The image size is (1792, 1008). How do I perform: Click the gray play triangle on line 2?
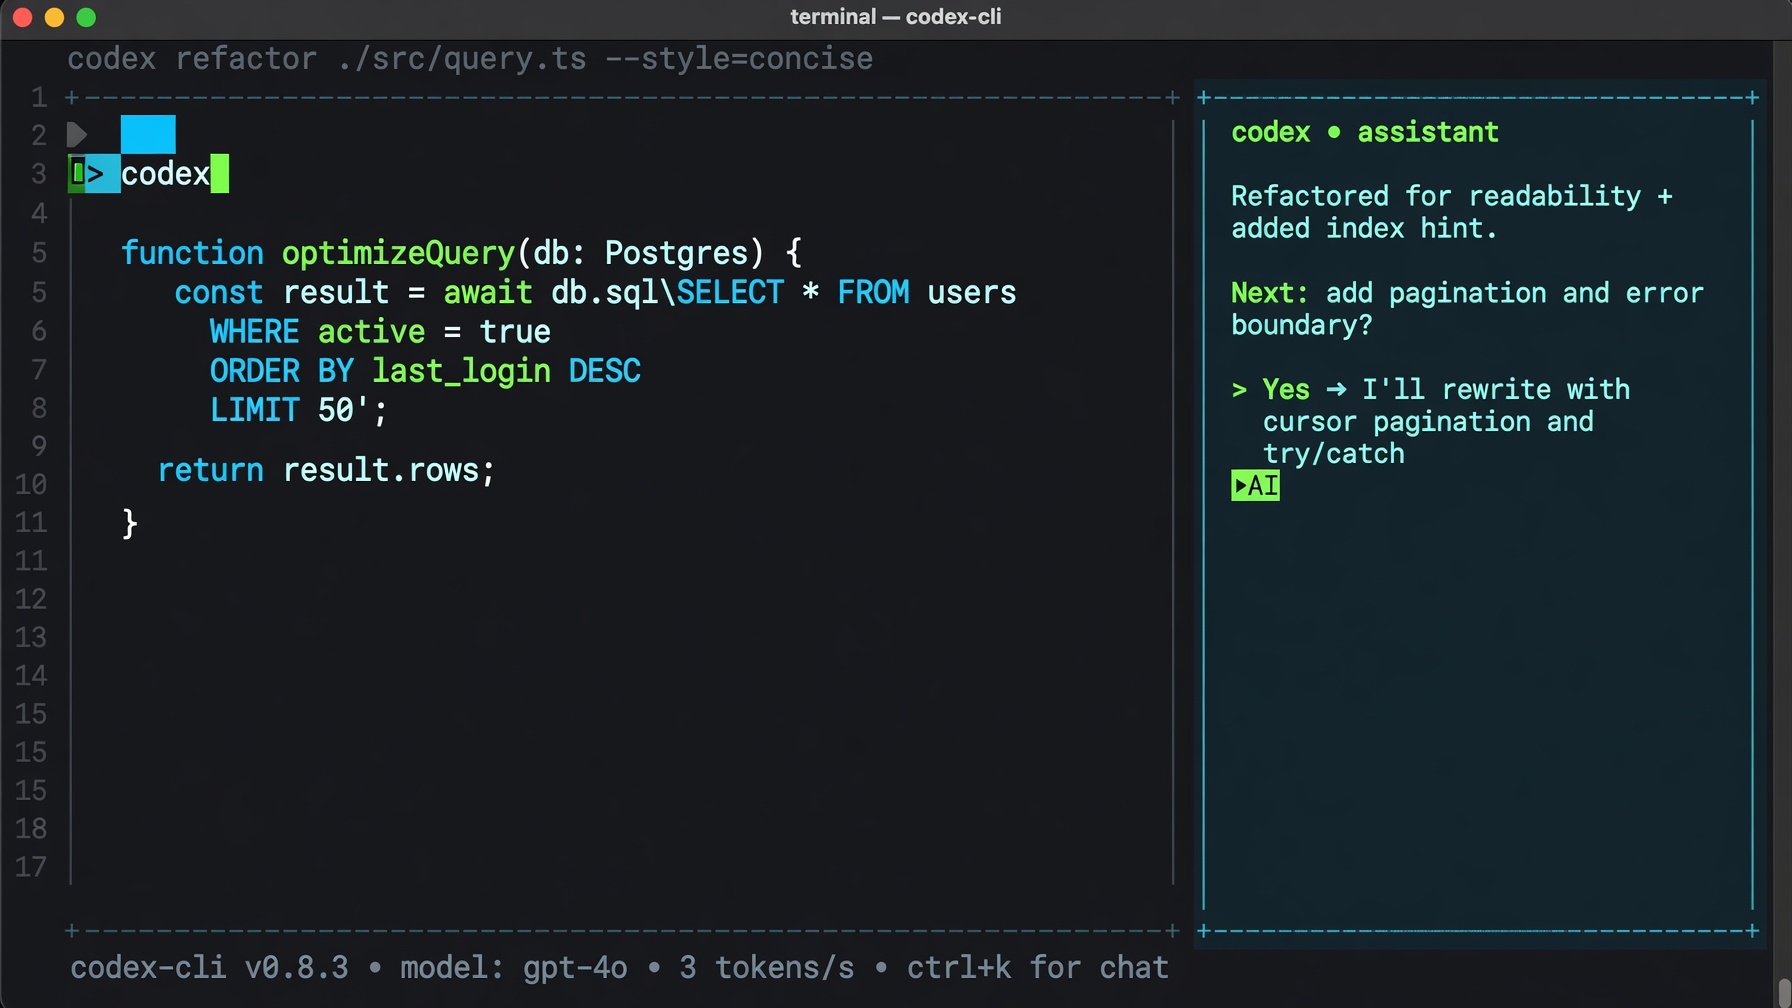77,134
